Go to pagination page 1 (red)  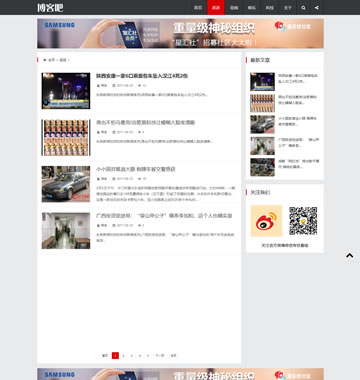coord(115,356)
